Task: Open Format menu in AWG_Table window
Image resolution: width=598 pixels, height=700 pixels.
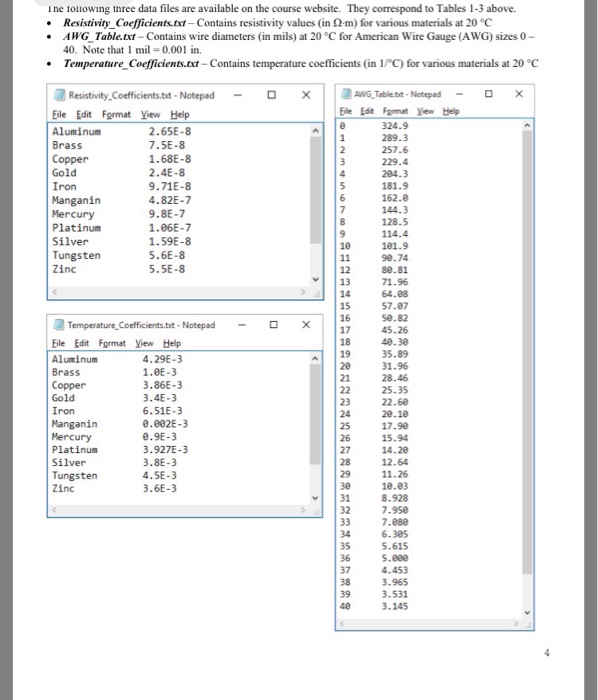Action: click(395, 111)
